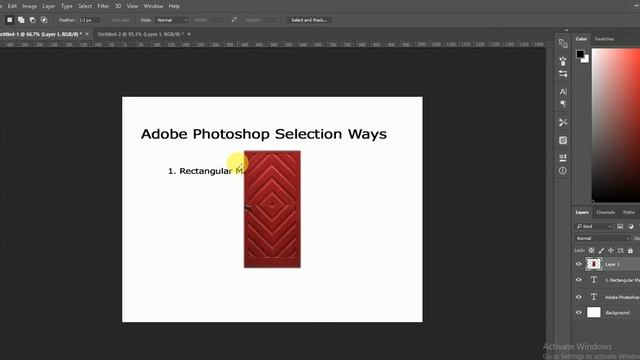640x360 pixels.
Task: Select the Subtract from selection icon
Action: [32, 20]
